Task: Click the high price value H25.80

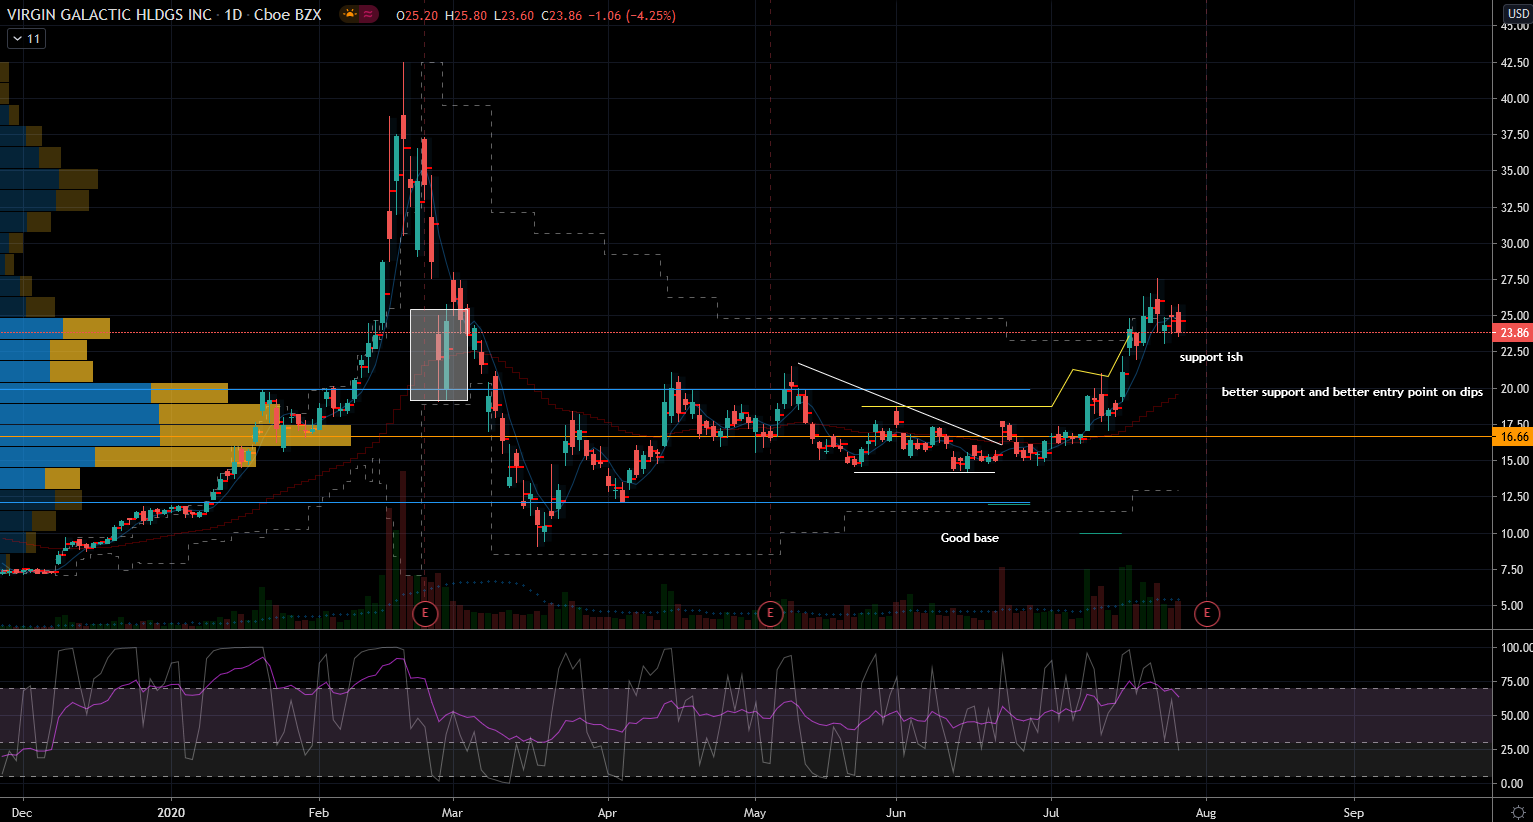Action: pyautogui.click(x=466, y=16)
